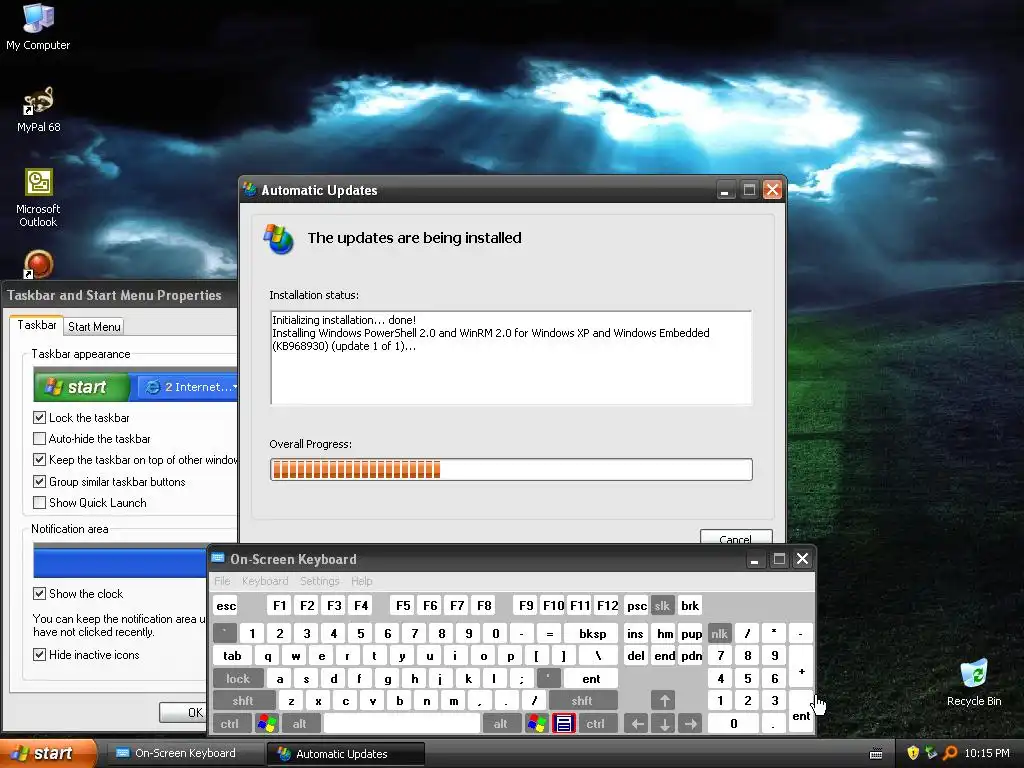Viewport: 1024px width, 768px height.
Task: Click the right Windows logo key on keyboard
Action: tap(537, 724)
